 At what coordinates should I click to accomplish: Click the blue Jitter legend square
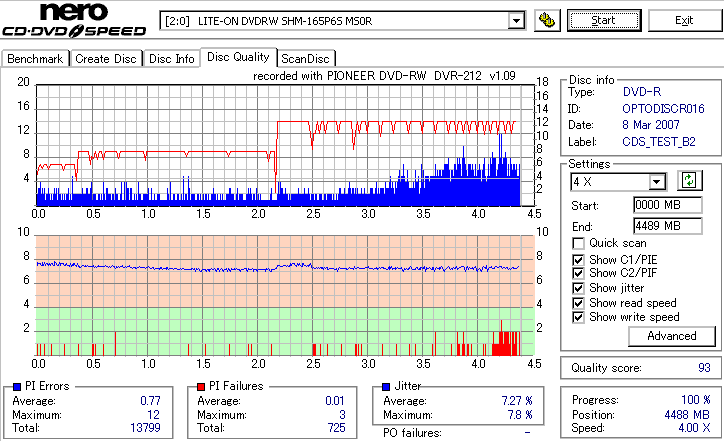(386, 387)
